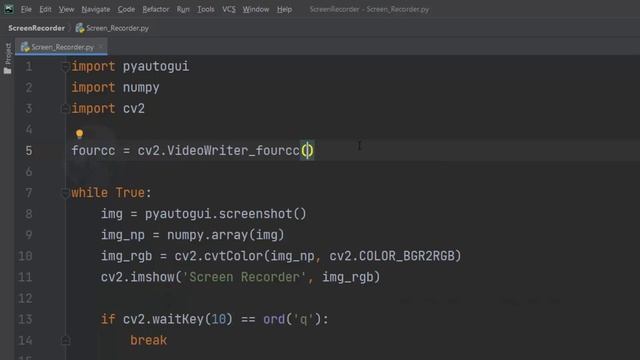
Task: Click 'fourcc' variable on line 5
Action: (93, 151)
